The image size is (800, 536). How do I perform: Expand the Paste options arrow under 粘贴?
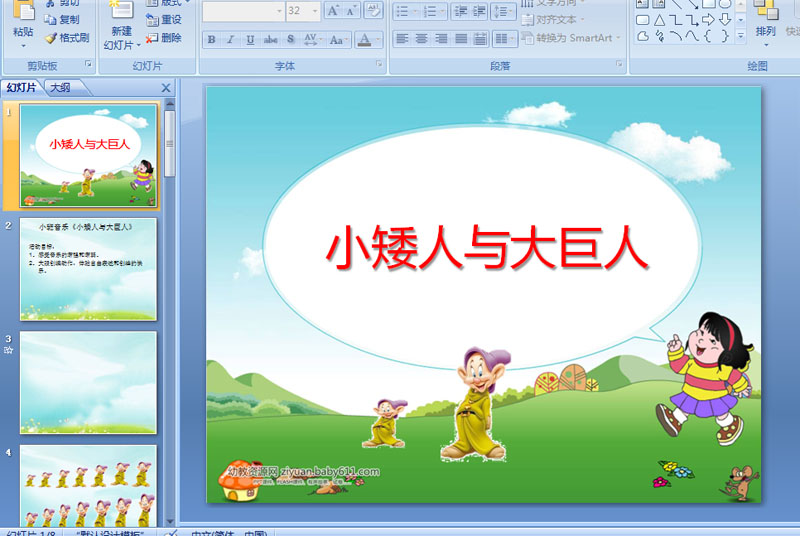click(23, 46)
